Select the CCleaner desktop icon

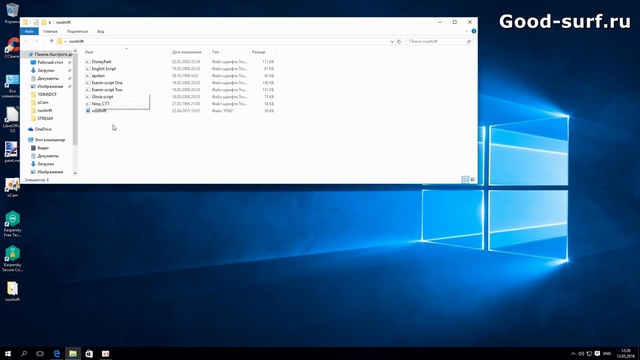[x=12, y=47]
